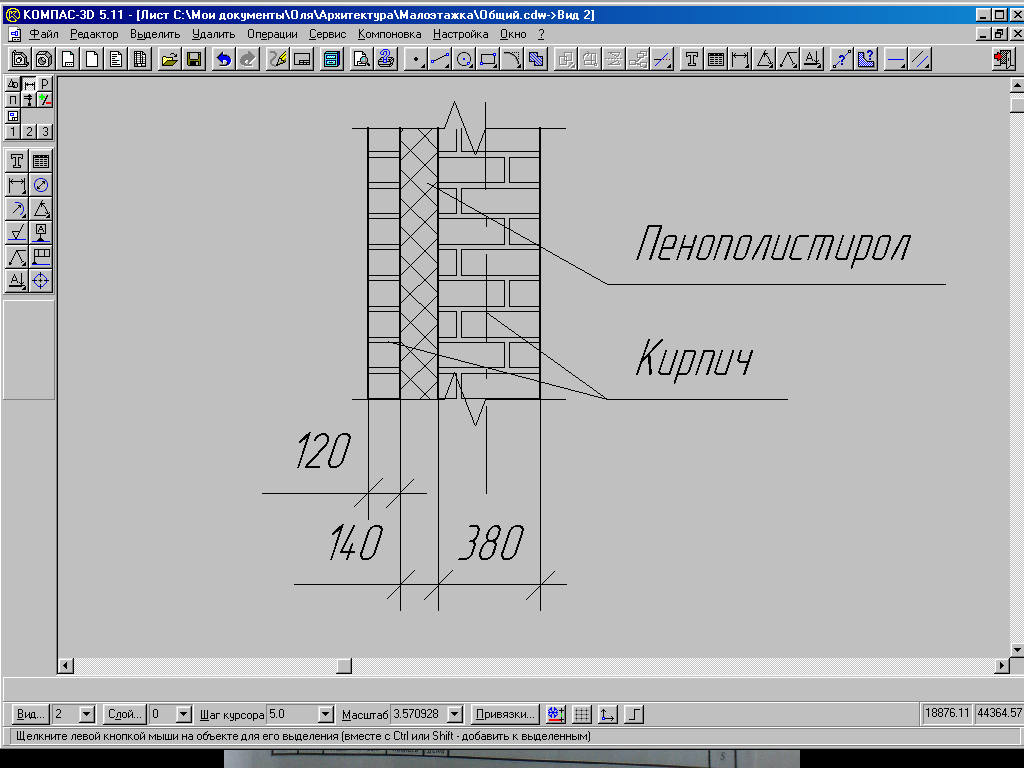Toggle the local coordinate system button

(x=607, y=714)
